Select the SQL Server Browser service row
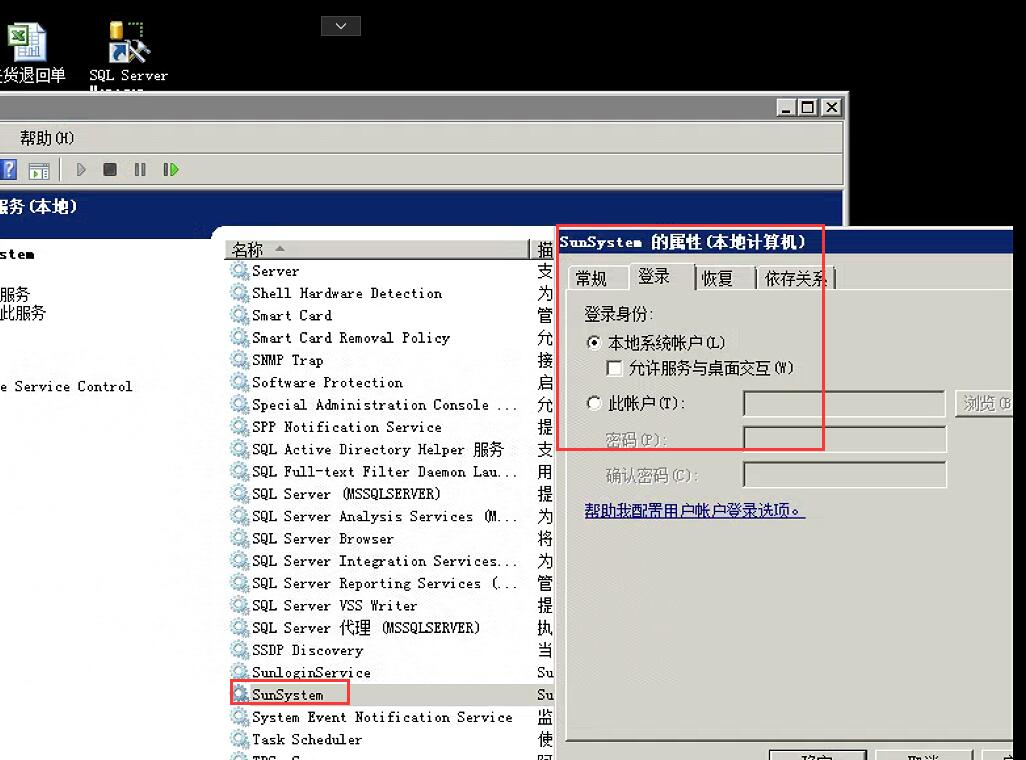Viewport: 1026px width, 760px height. (x=322, y=538)
